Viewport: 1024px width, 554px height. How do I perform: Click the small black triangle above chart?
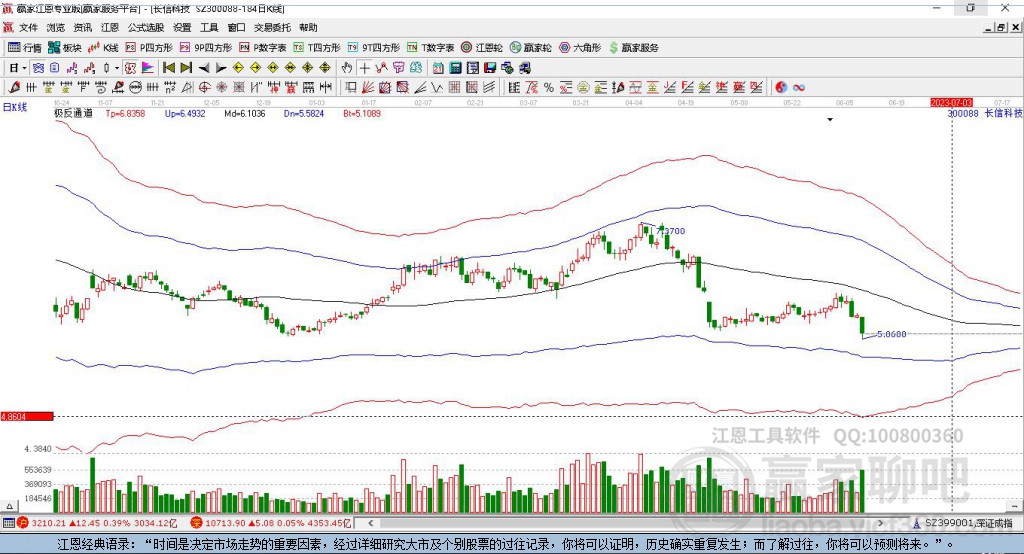point(830,120)
